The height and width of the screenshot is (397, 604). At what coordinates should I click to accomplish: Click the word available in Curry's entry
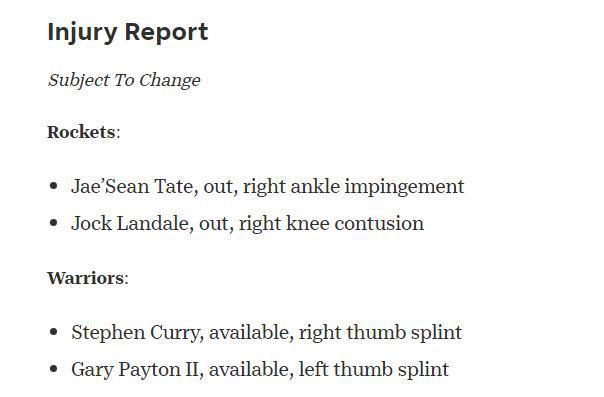249,332
